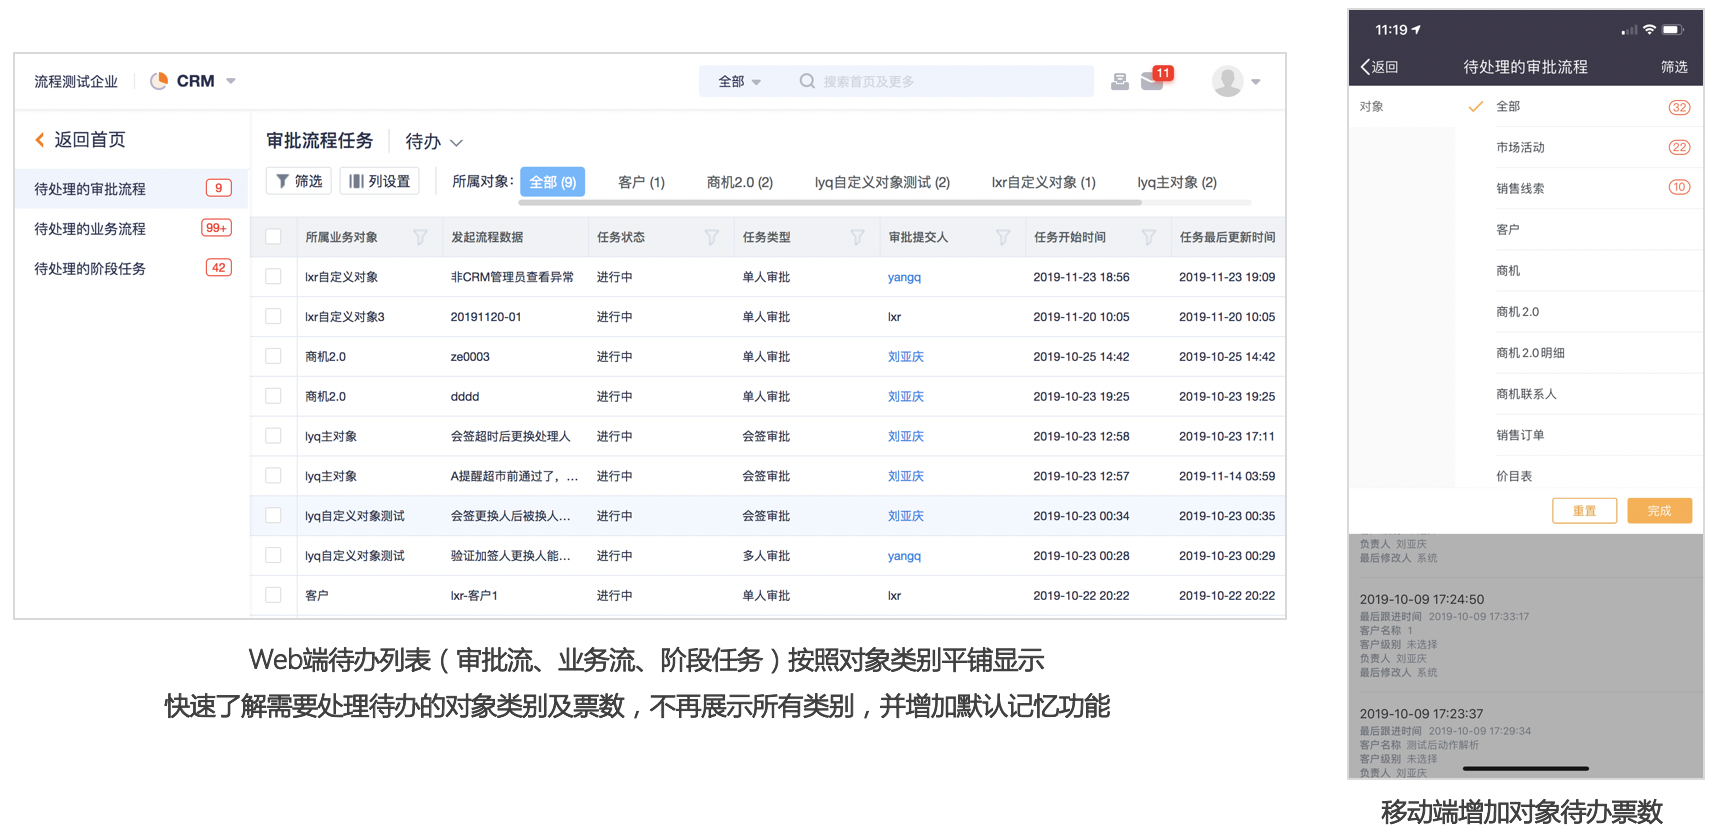Tap the 对象 category in mobile filter
Screen dimensions: 1714x836
[x=1402, y=106]
